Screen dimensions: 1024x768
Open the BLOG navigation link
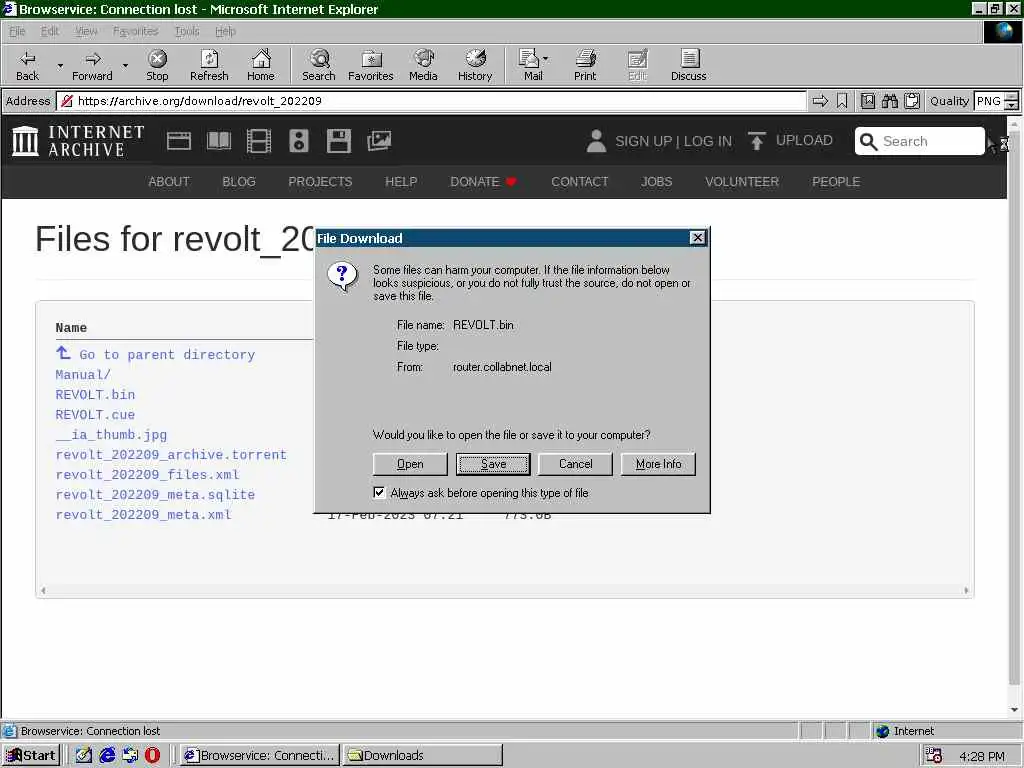point(239,182)
